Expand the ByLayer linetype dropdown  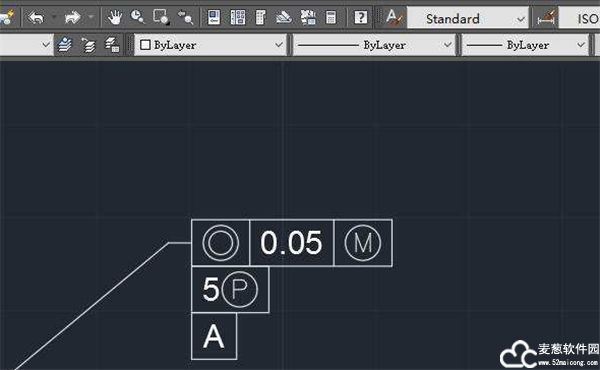[373, 45]
